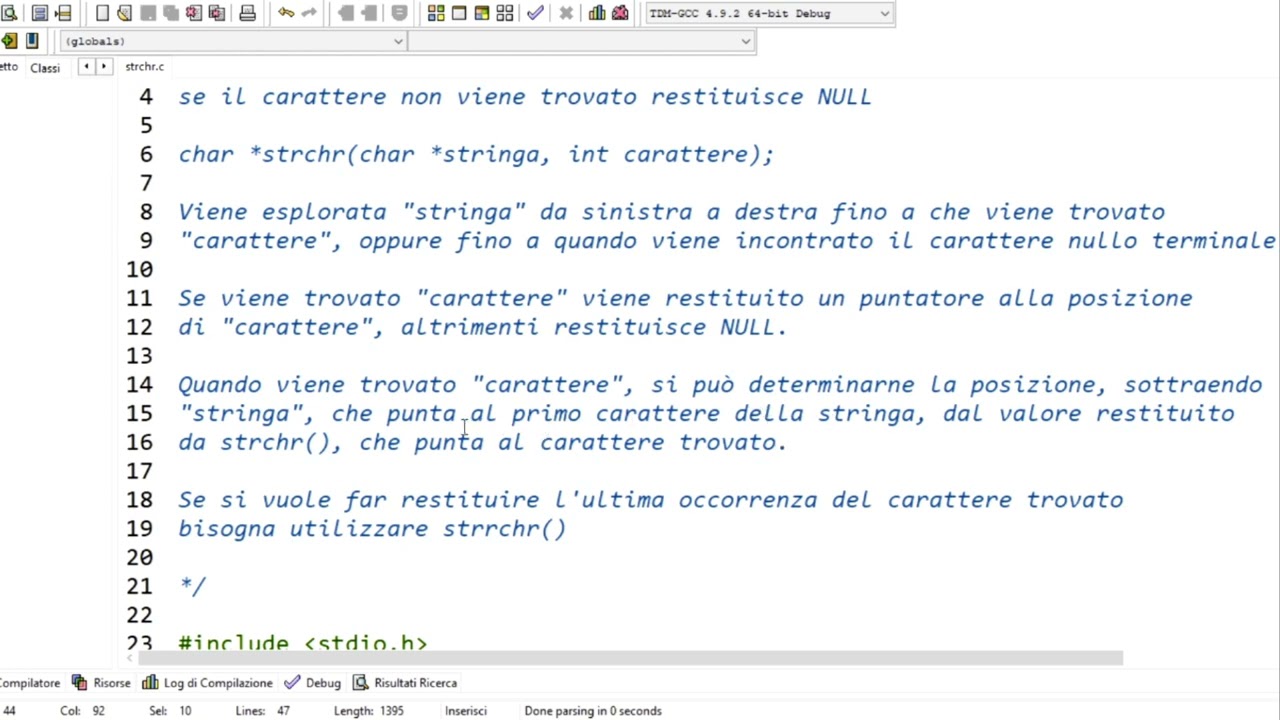Close the current file via toolbar icon
The height and width of the screenshot is (720, 1280).
coord(193,13)
